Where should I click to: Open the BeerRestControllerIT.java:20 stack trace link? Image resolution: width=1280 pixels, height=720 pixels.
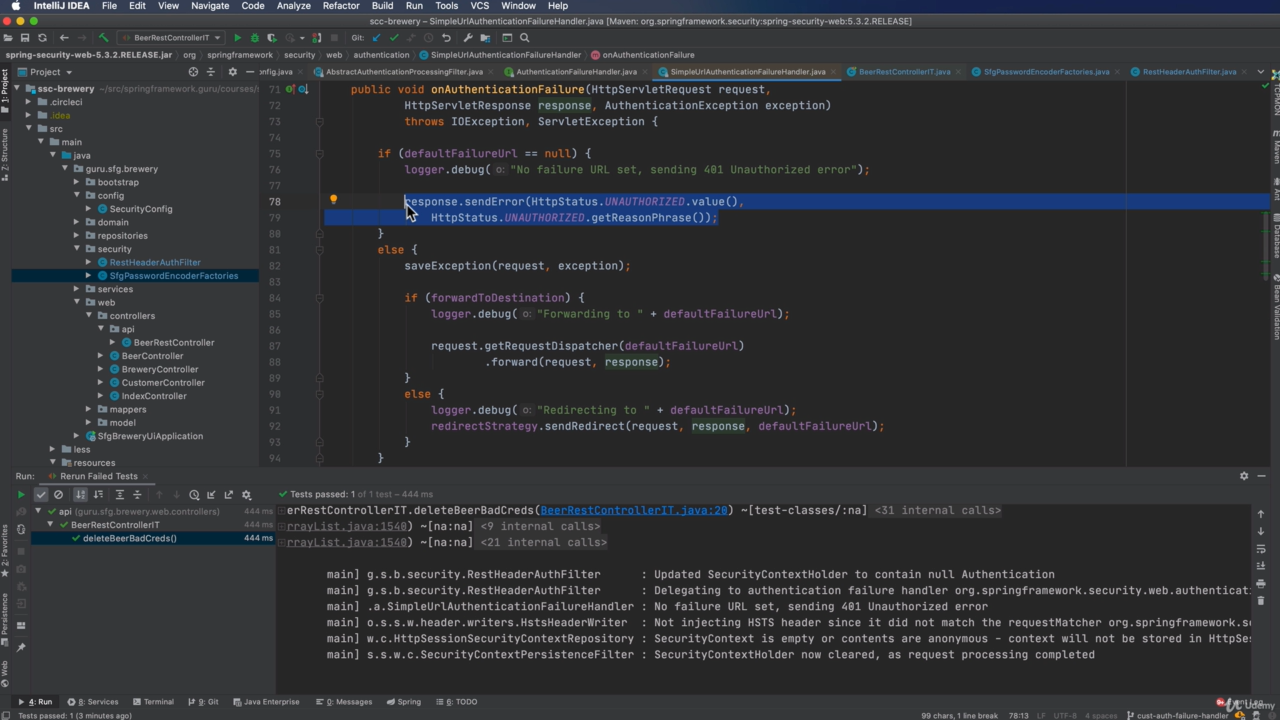(634, 510)
